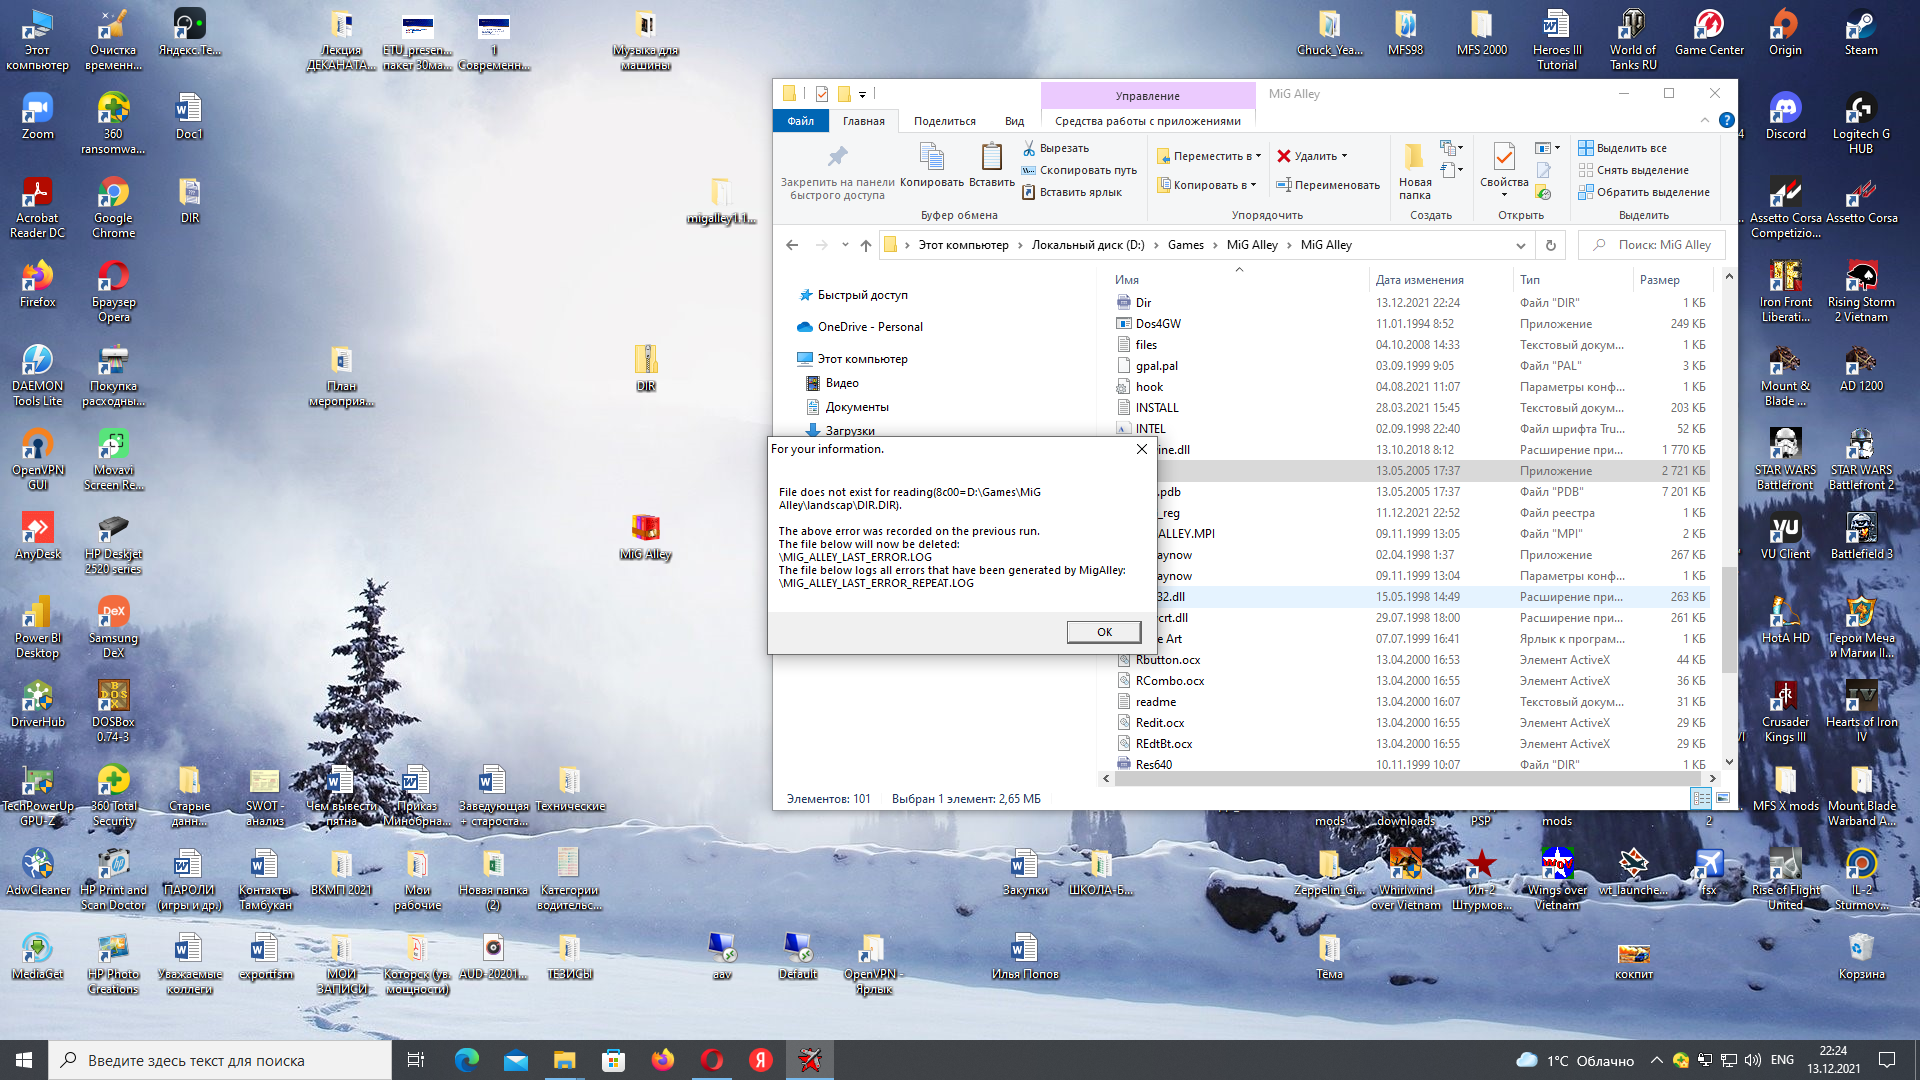This screenshot has height=1080, width=1920.
Task: Expand the Переместить в (Move to) dropdown
Action: [x=1258, y=156]
